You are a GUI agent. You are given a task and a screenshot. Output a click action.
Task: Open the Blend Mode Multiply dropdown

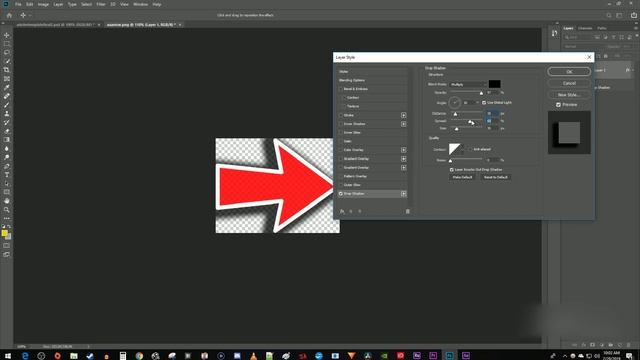pos(468,84)
